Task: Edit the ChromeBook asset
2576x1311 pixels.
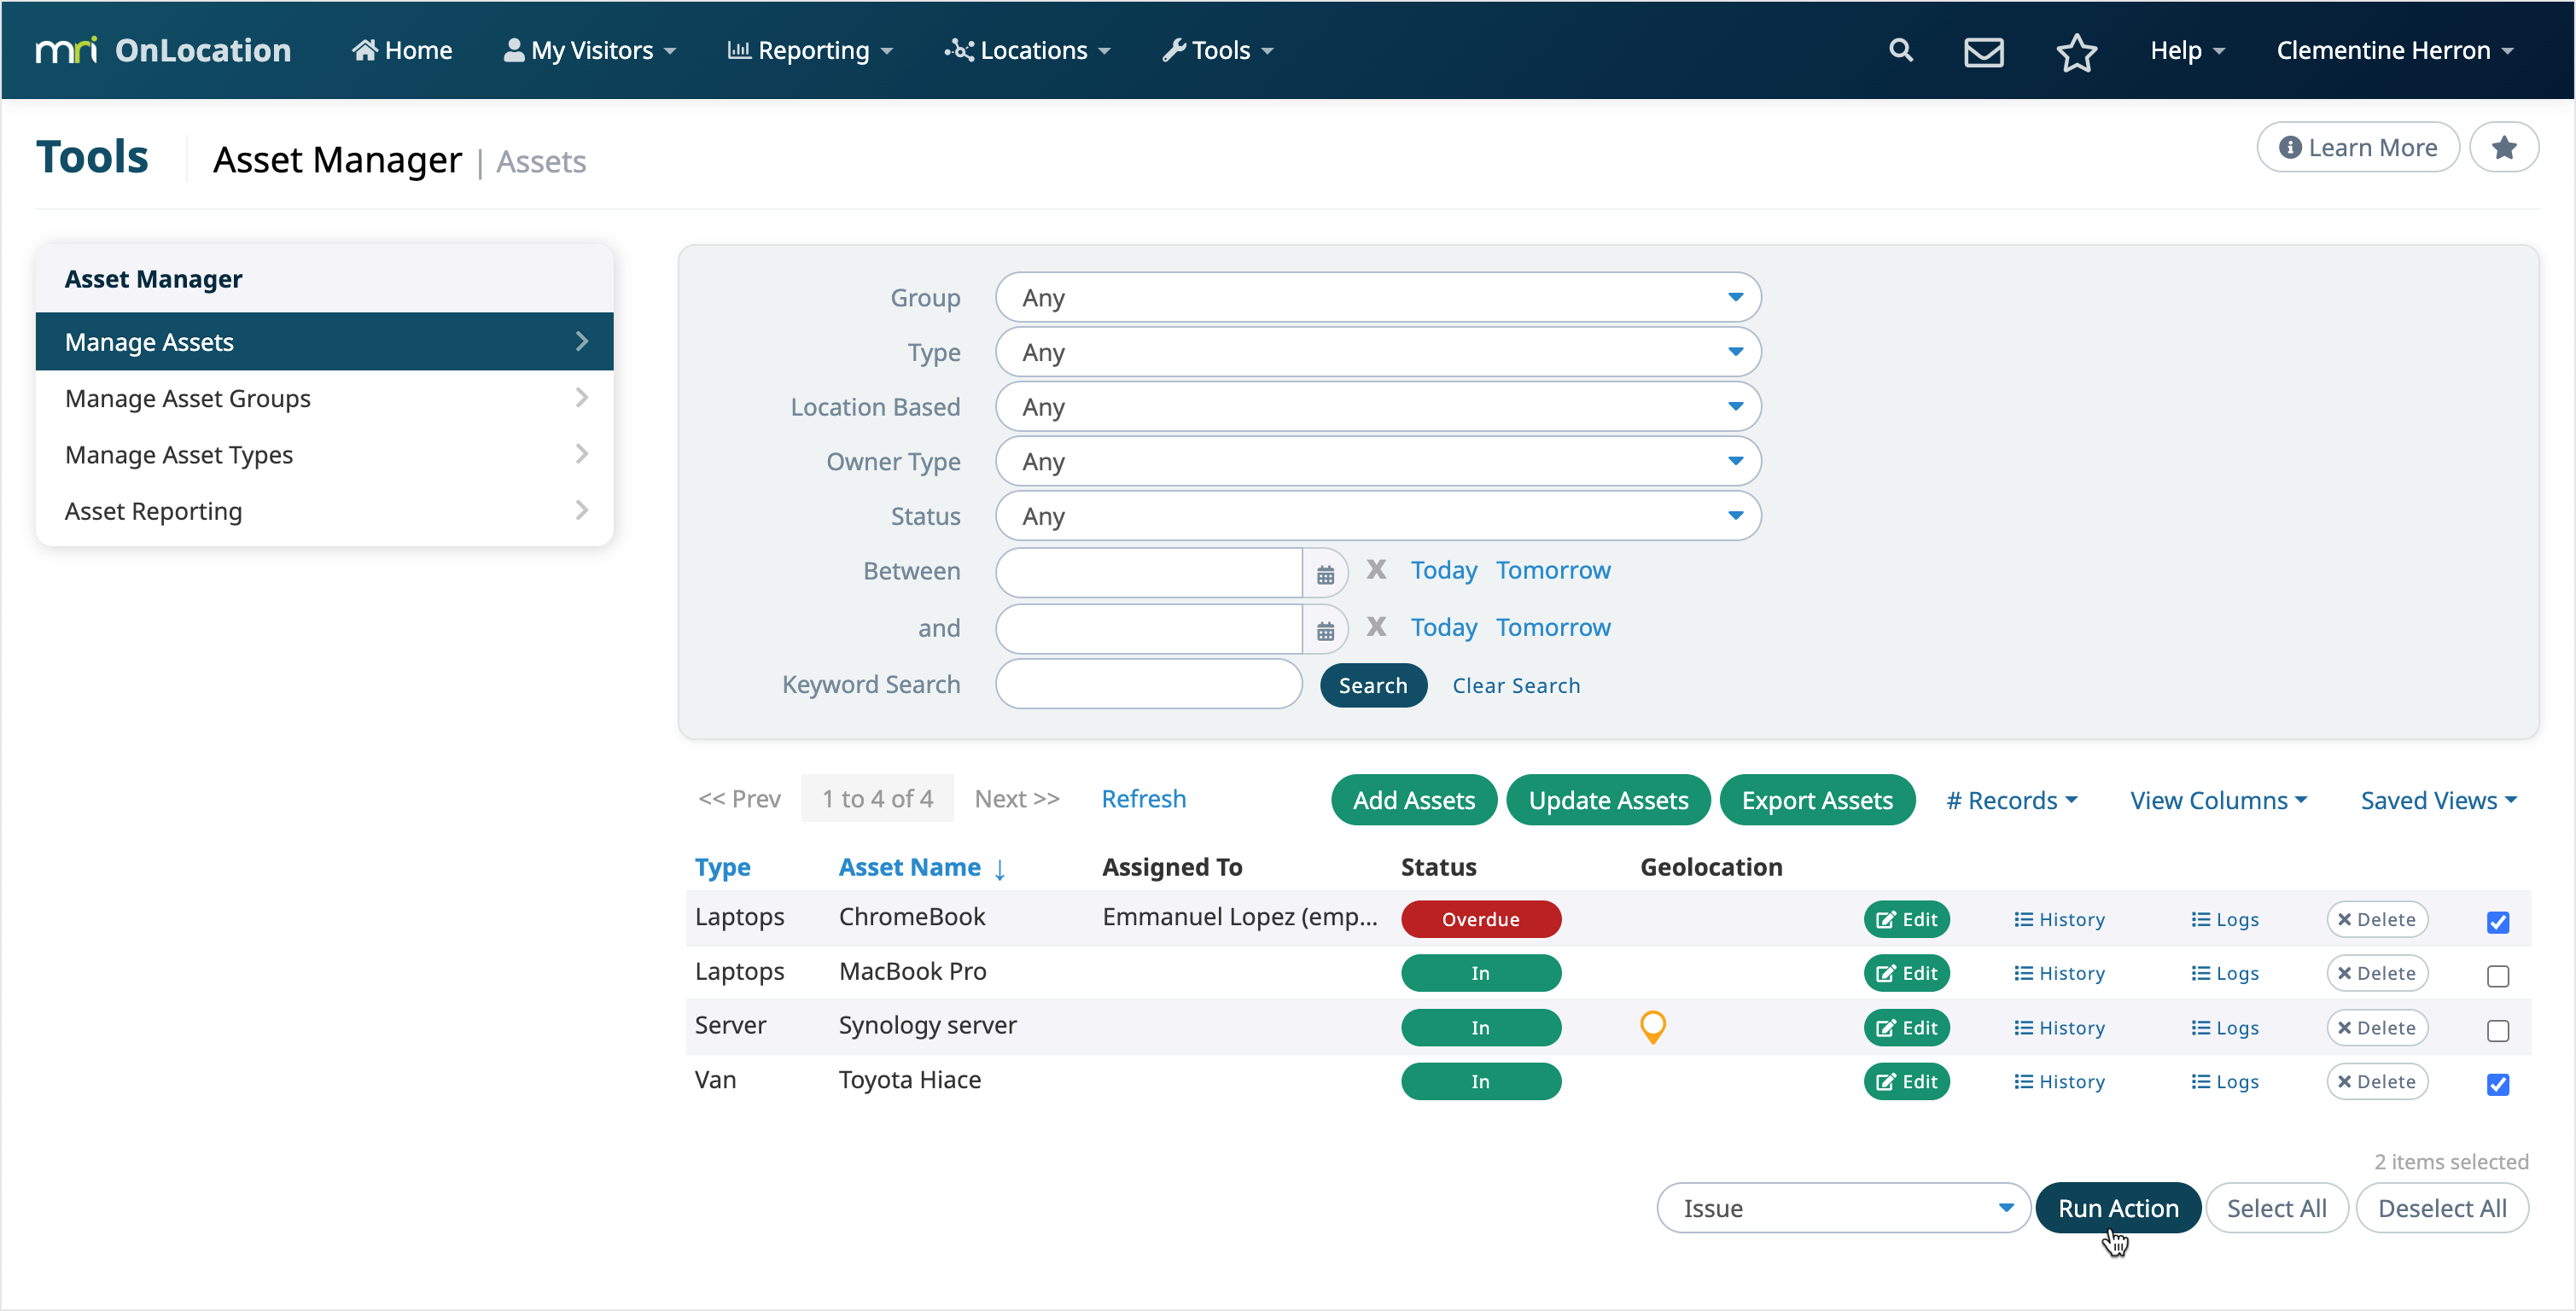Action: point(1906,919)
